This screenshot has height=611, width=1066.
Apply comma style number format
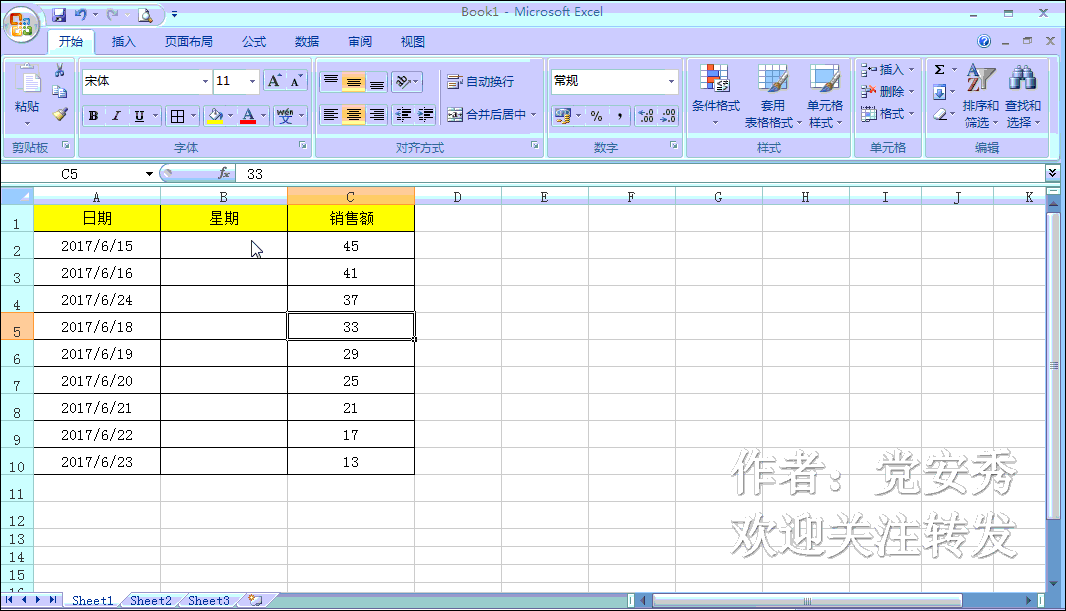[619, 116]
